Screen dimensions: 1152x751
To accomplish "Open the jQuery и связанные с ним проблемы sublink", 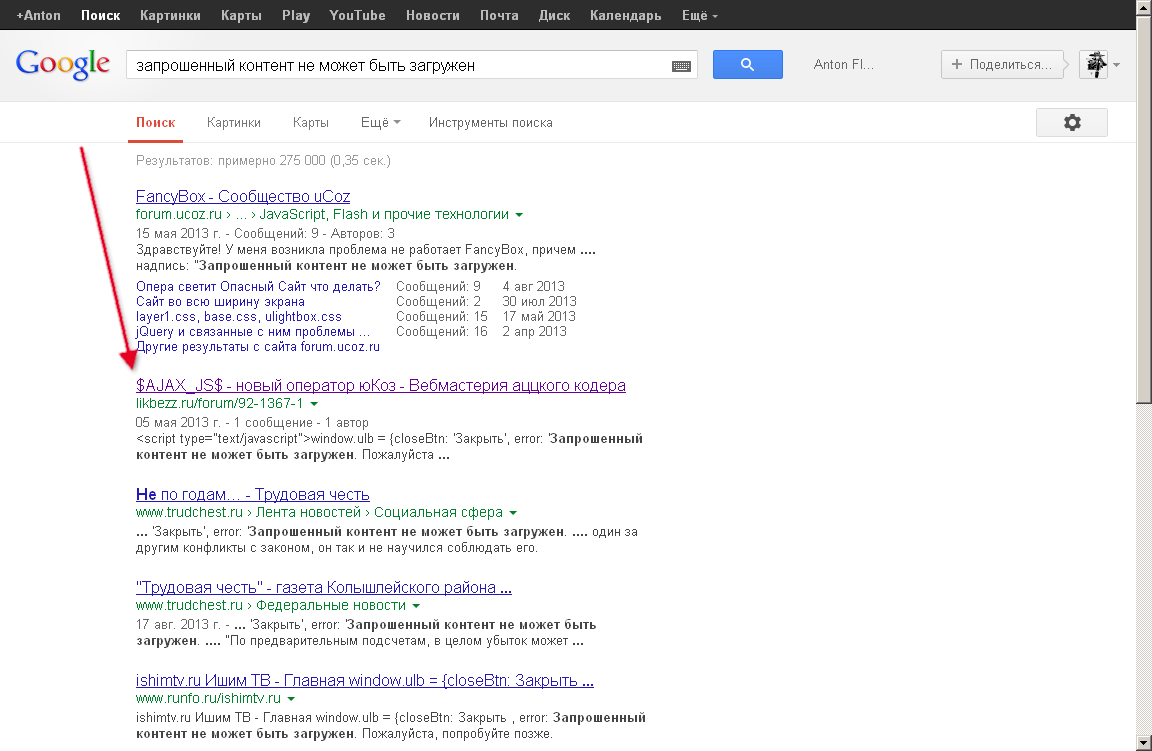I will (x=253, y=332).
